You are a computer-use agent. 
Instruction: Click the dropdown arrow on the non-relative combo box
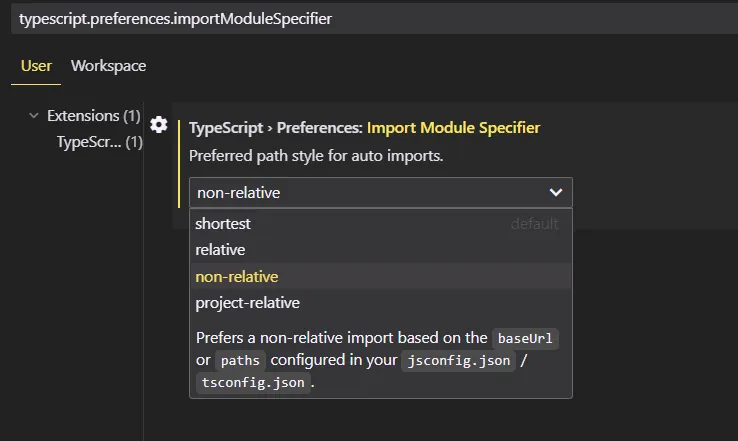pos(556,192)
